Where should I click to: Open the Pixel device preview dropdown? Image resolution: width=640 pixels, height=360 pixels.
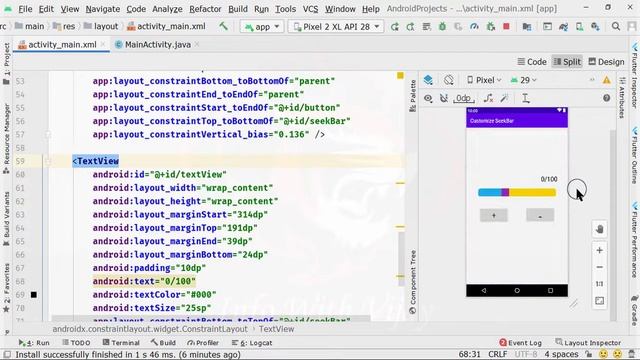(x=484, y=80)
